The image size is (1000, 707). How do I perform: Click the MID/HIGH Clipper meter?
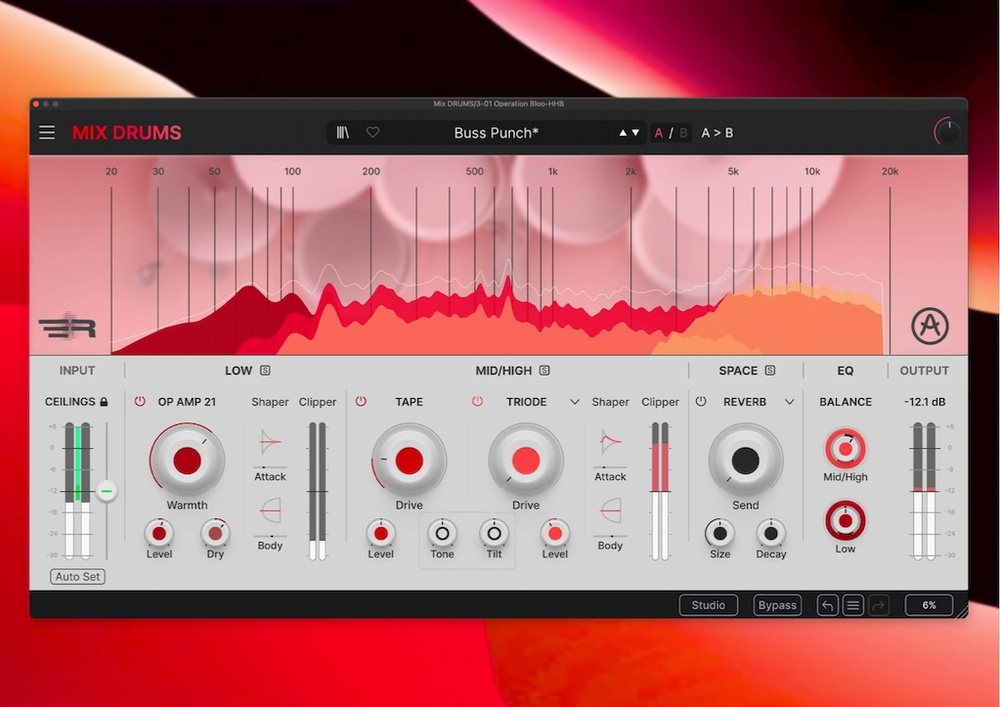click(660, 491)
